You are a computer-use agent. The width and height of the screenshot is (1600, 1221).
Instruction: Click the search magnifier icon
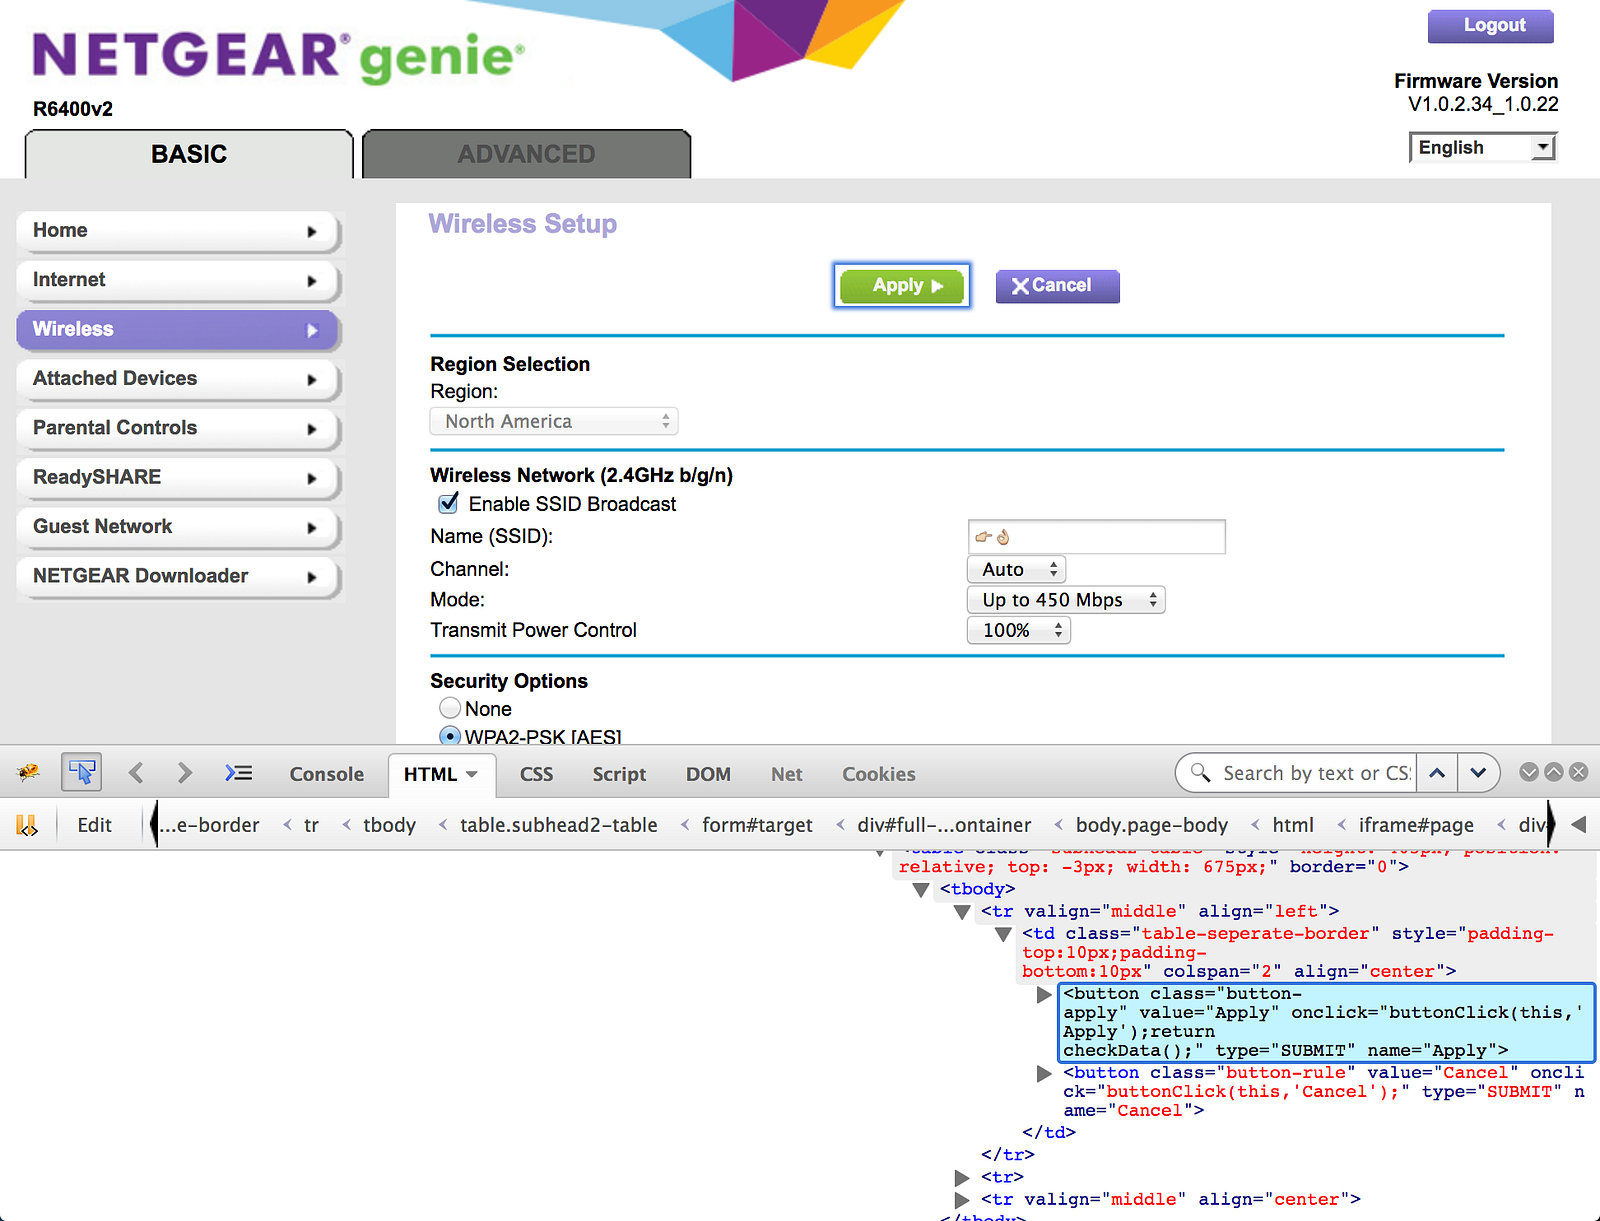[x=1200, y=773]
